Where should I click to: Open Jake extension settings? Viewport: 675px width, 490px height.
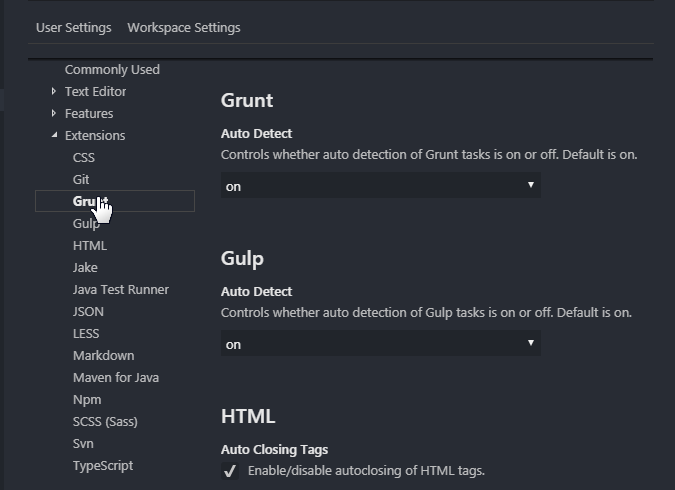tap(85, 267)
